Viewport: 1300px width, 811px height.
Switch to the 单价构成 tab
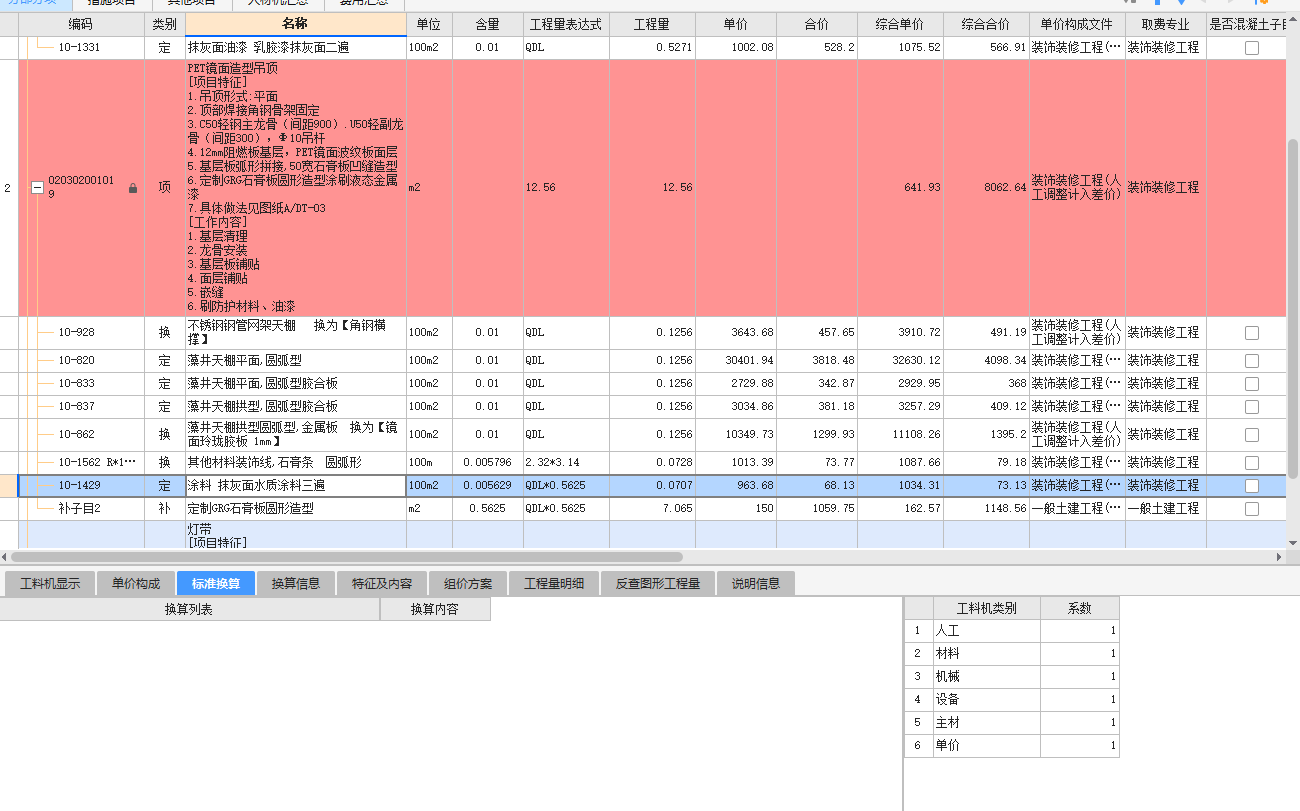(x=136, y=583)
